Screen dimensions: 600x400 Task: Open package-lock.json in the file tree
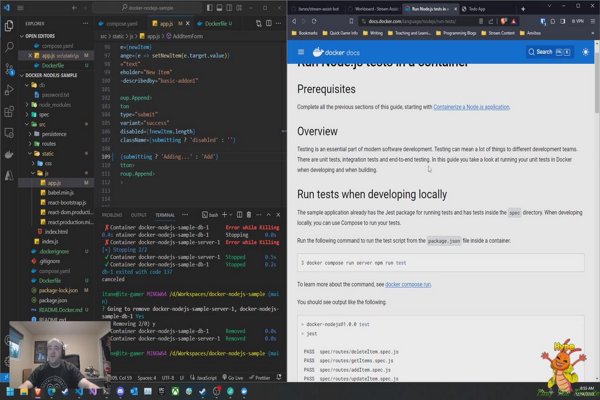coord(58,290)
